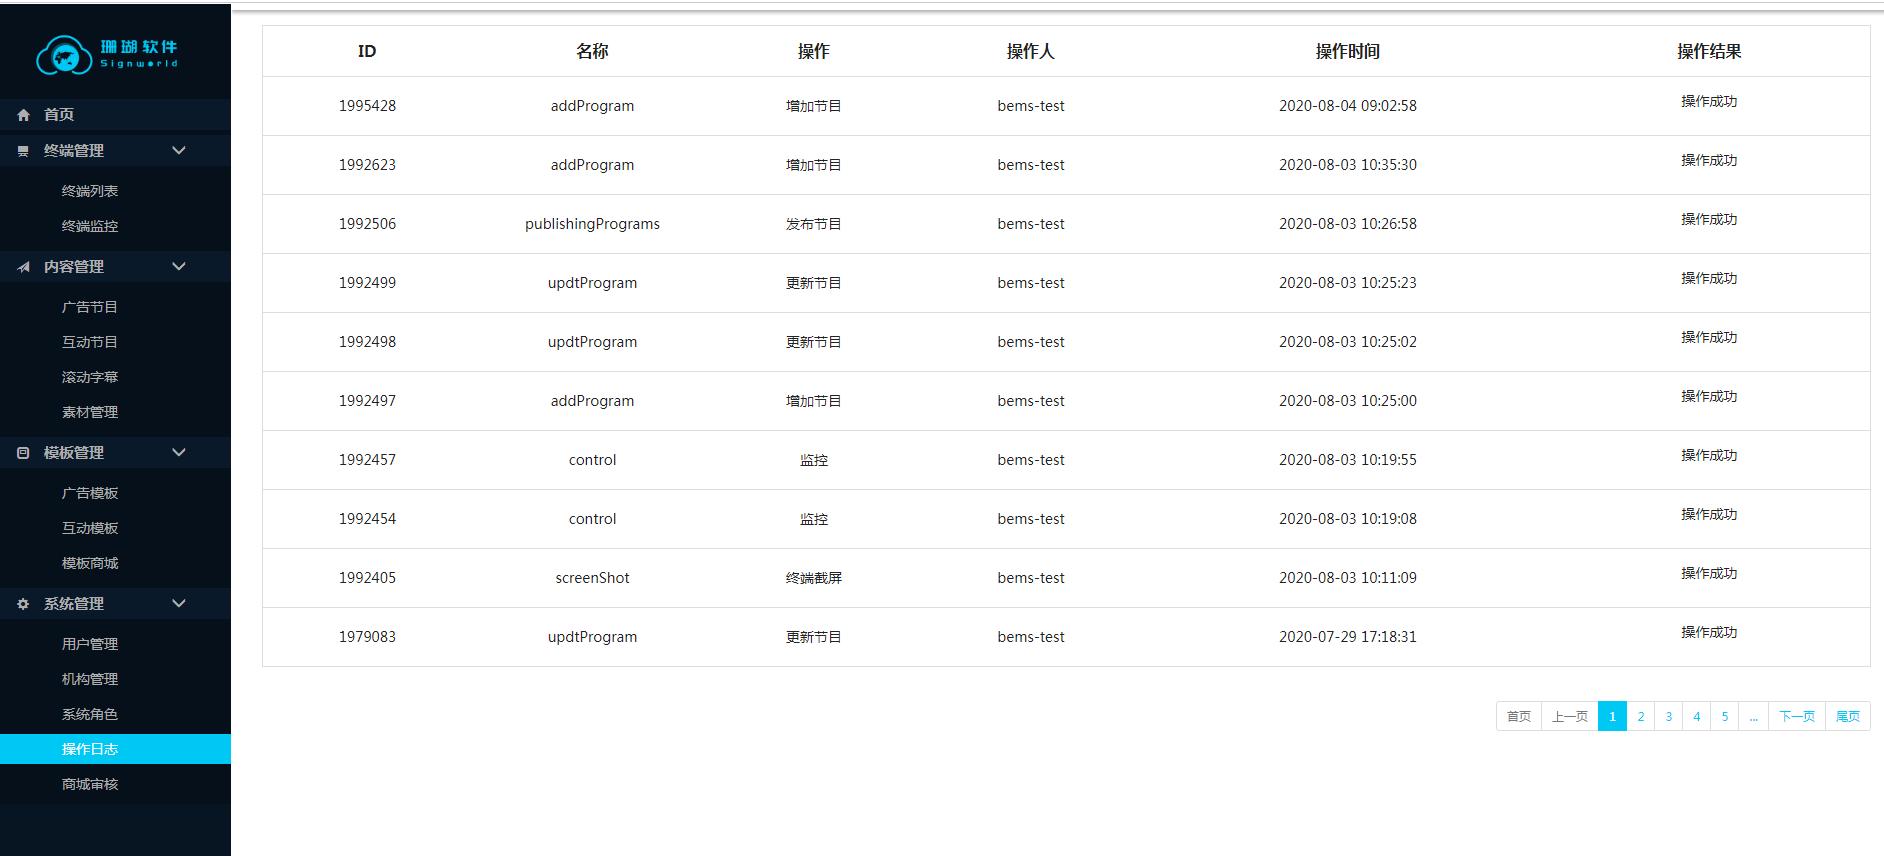1884x856 pixels.
Task: Click the terminal icon beside 终端管理
Action: point(23,151)
